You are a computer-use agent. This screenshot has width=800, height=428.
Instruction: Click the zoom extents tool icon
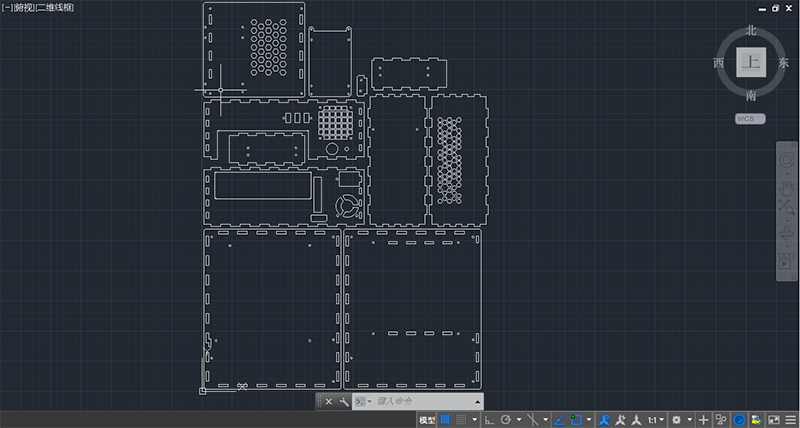[786, 207]
